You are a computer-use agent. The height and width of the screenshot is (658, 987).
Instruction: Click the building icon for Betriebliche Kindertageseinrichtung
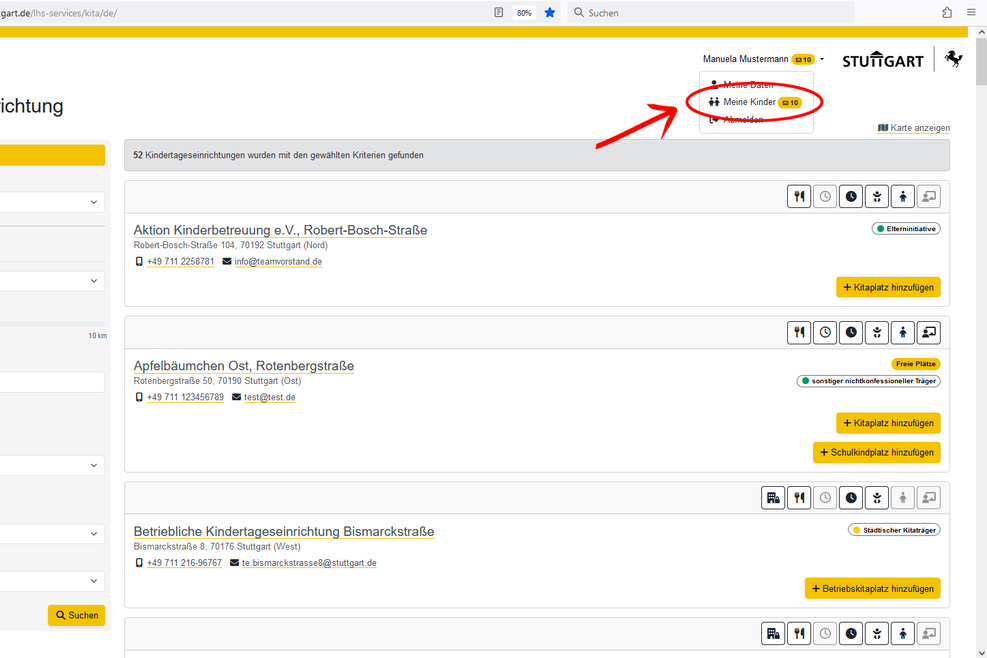coord(773,497)
